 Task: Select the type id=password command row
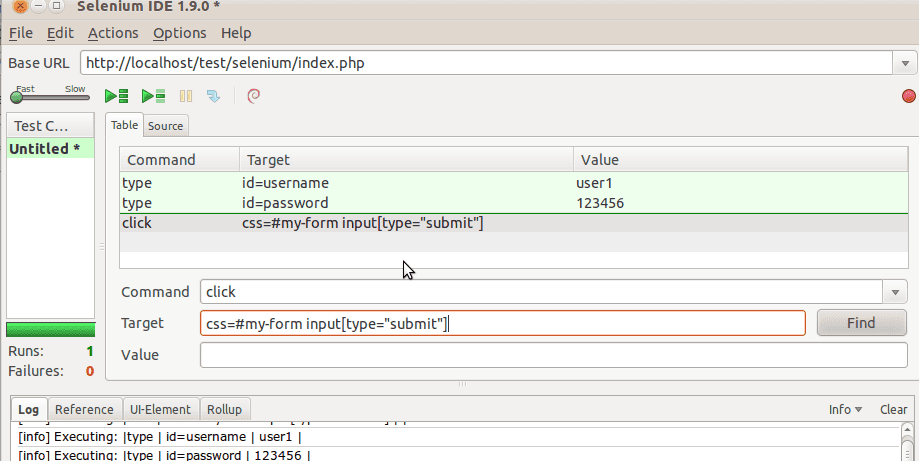(514, 203)
